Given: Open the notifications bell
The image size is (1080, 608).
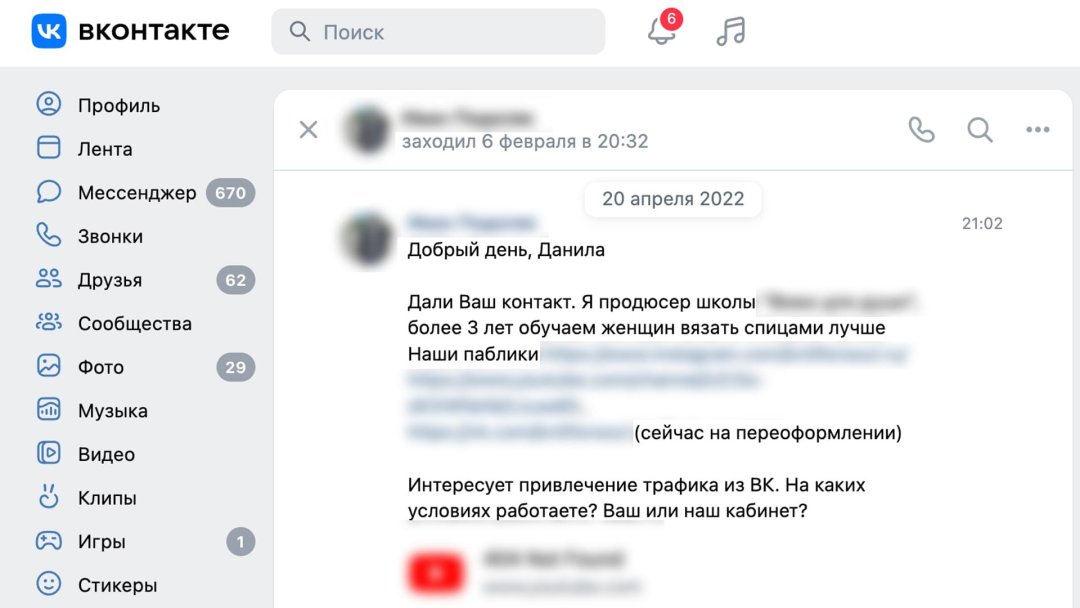Looking at the screenshot, I should point(662,30).
